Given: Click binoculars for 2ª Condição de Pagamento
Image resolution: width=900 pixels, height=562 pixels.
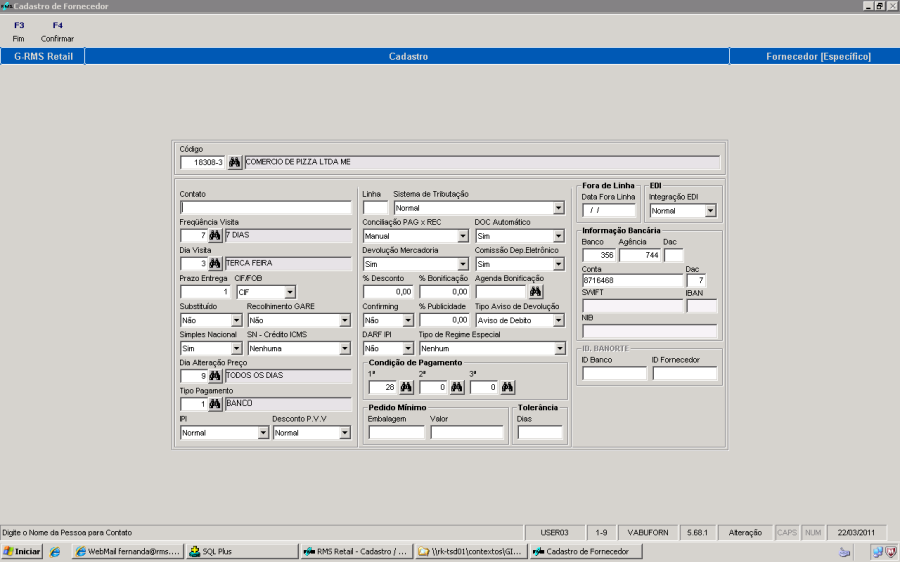Looking at the screenshot, I should [456, 387].
